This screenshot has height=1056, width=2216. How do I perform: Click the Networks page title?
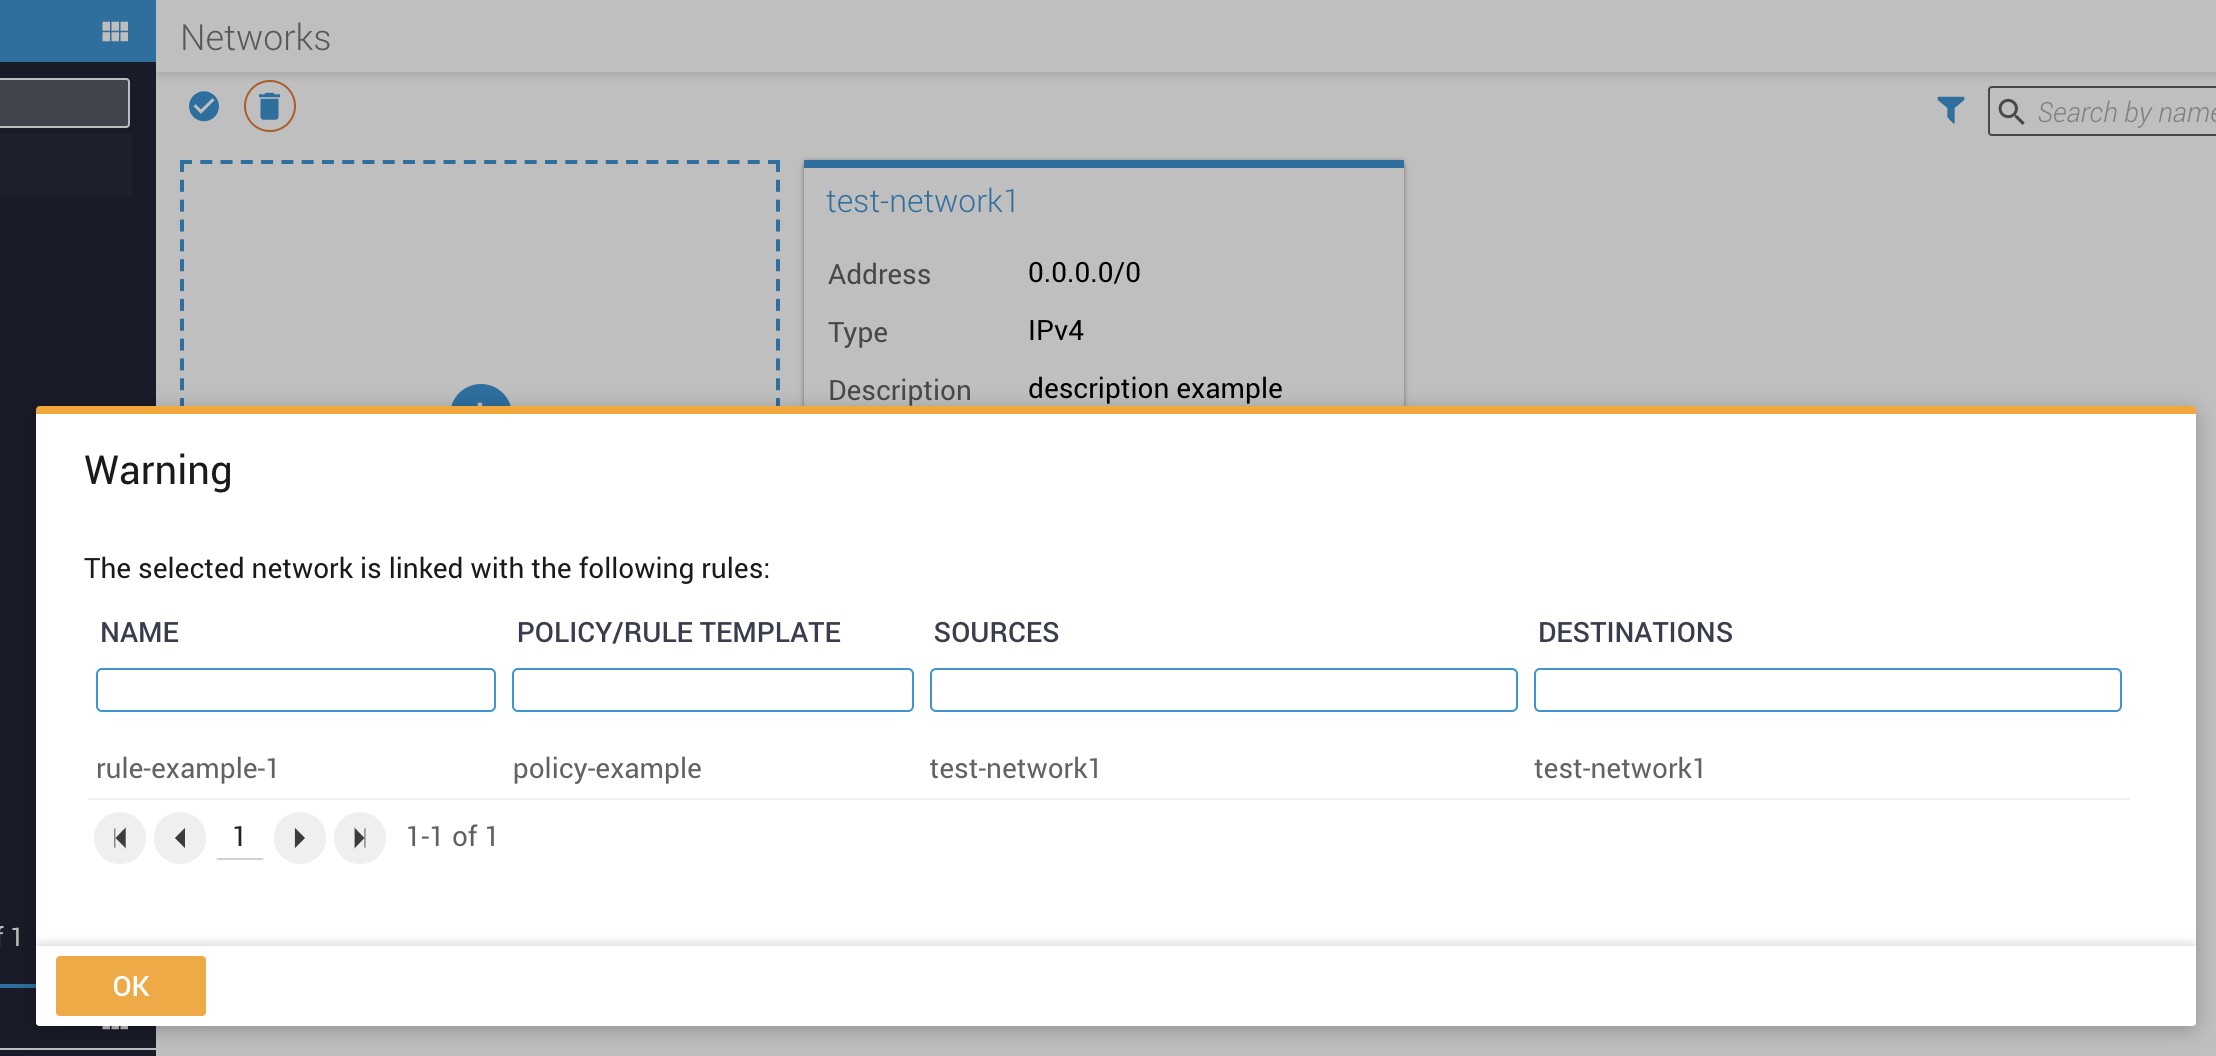255,37
